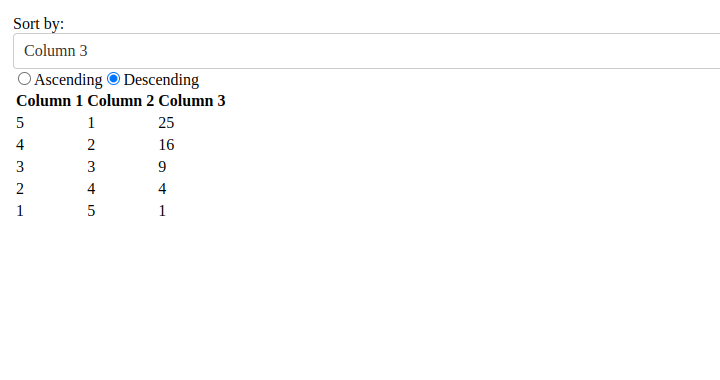Image resolution: width=720 pixels, height=380 pixels.
Task: Click the 4 in Column 1's second row
Action: [x=20, y=145]
